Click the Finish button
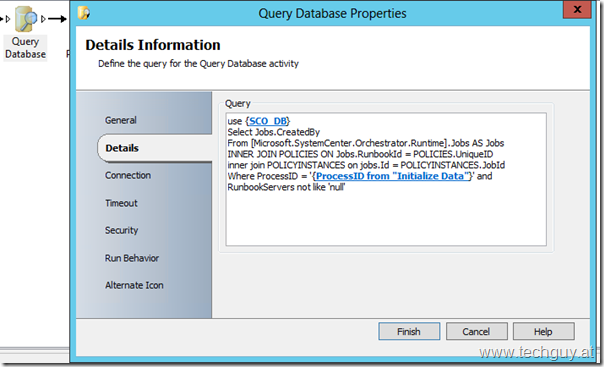Viewport: 604px width, 367px height. coord(409,332)
